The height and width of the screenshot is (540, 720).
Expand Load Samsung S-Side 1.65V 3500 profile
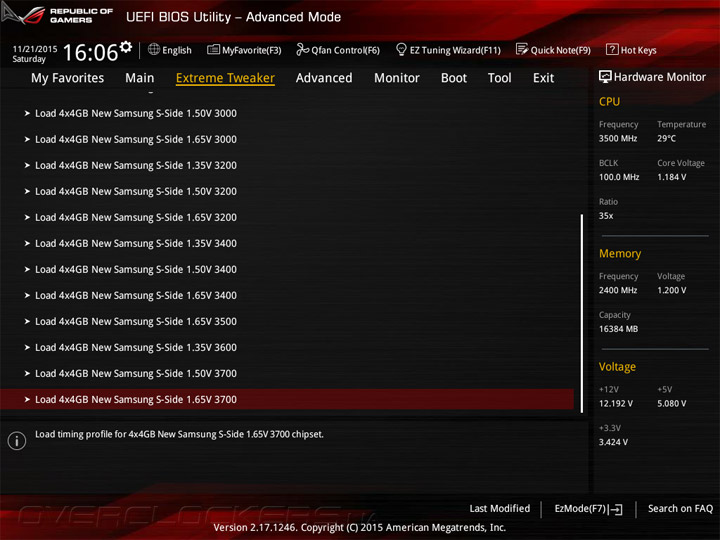click(287, 321)
